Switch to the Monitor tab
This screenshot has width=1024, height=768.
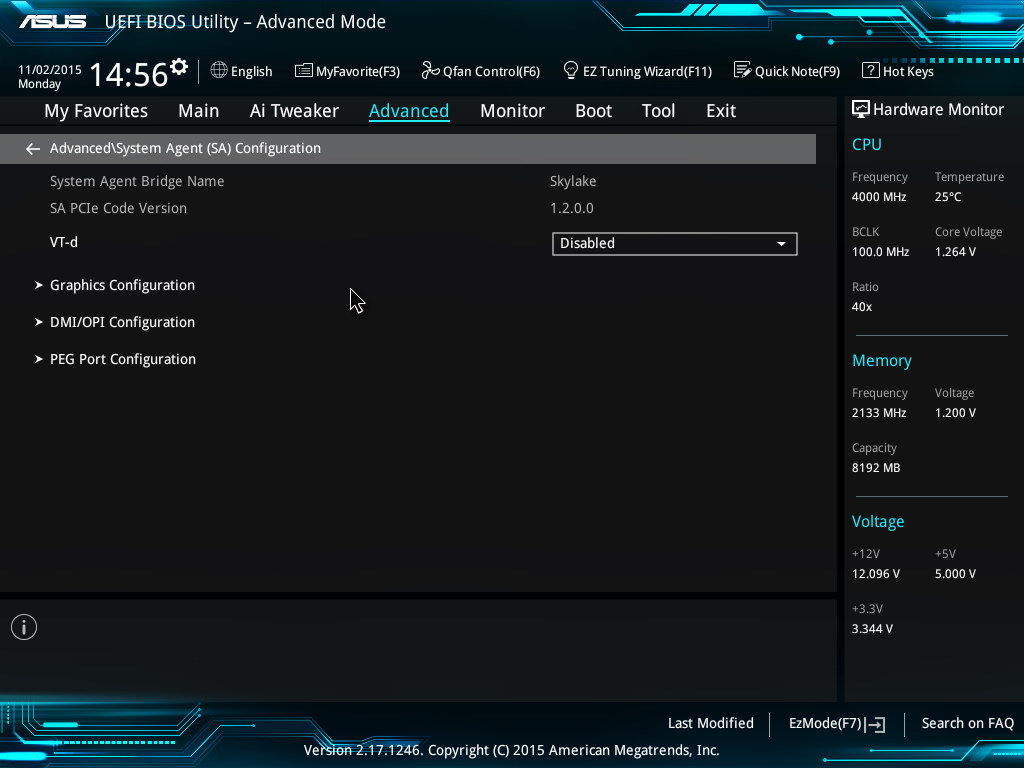[512, 111]
